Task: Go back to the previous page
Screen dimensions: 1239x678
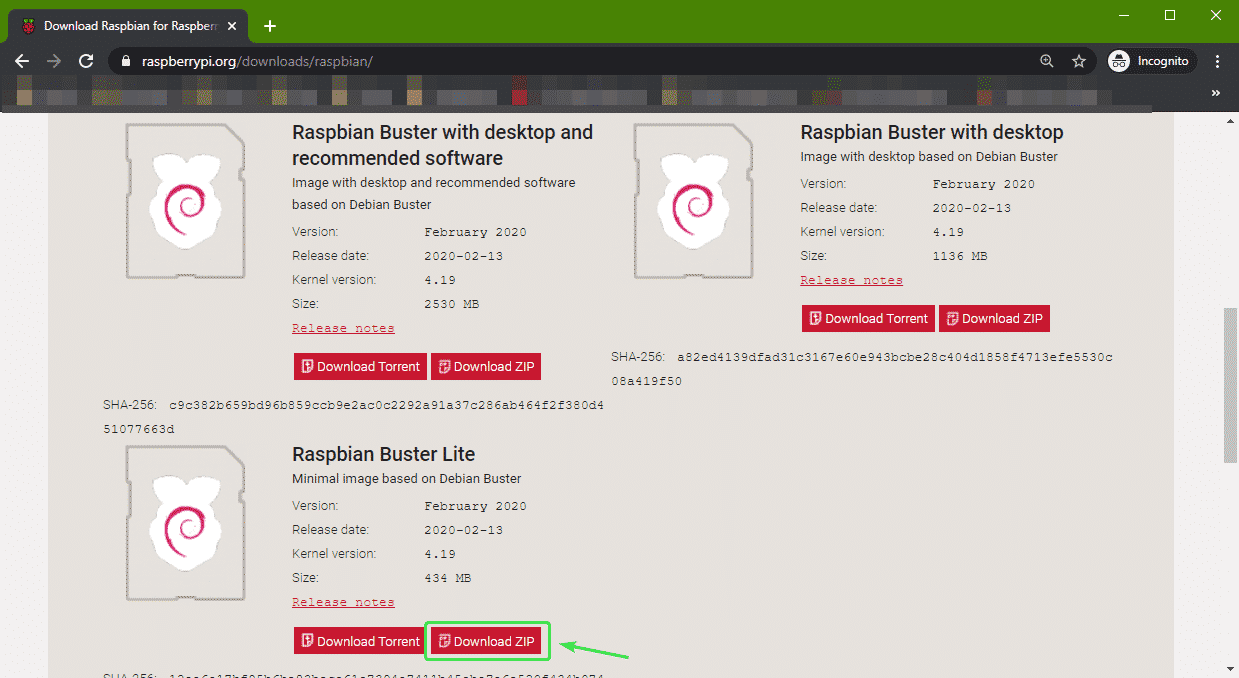Action: [22, 61]
